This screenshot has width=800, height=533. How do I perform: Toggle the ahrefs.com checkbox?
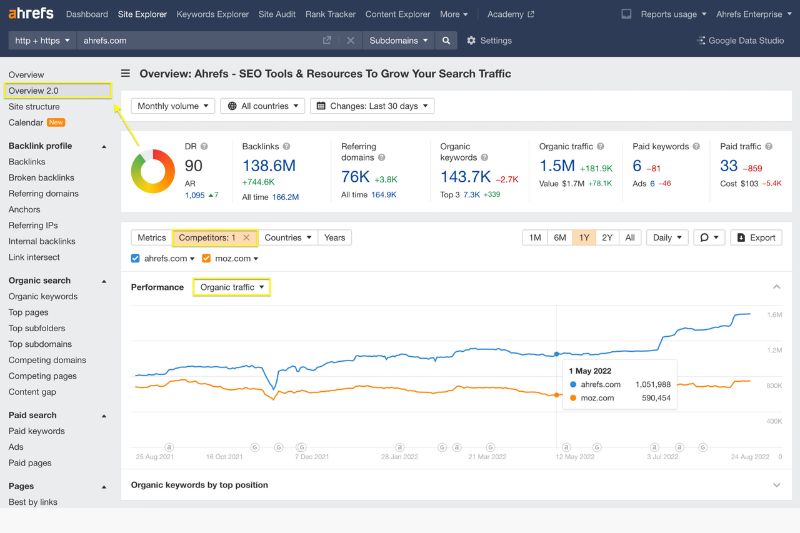pyautogui.click(x=136, y=259)
